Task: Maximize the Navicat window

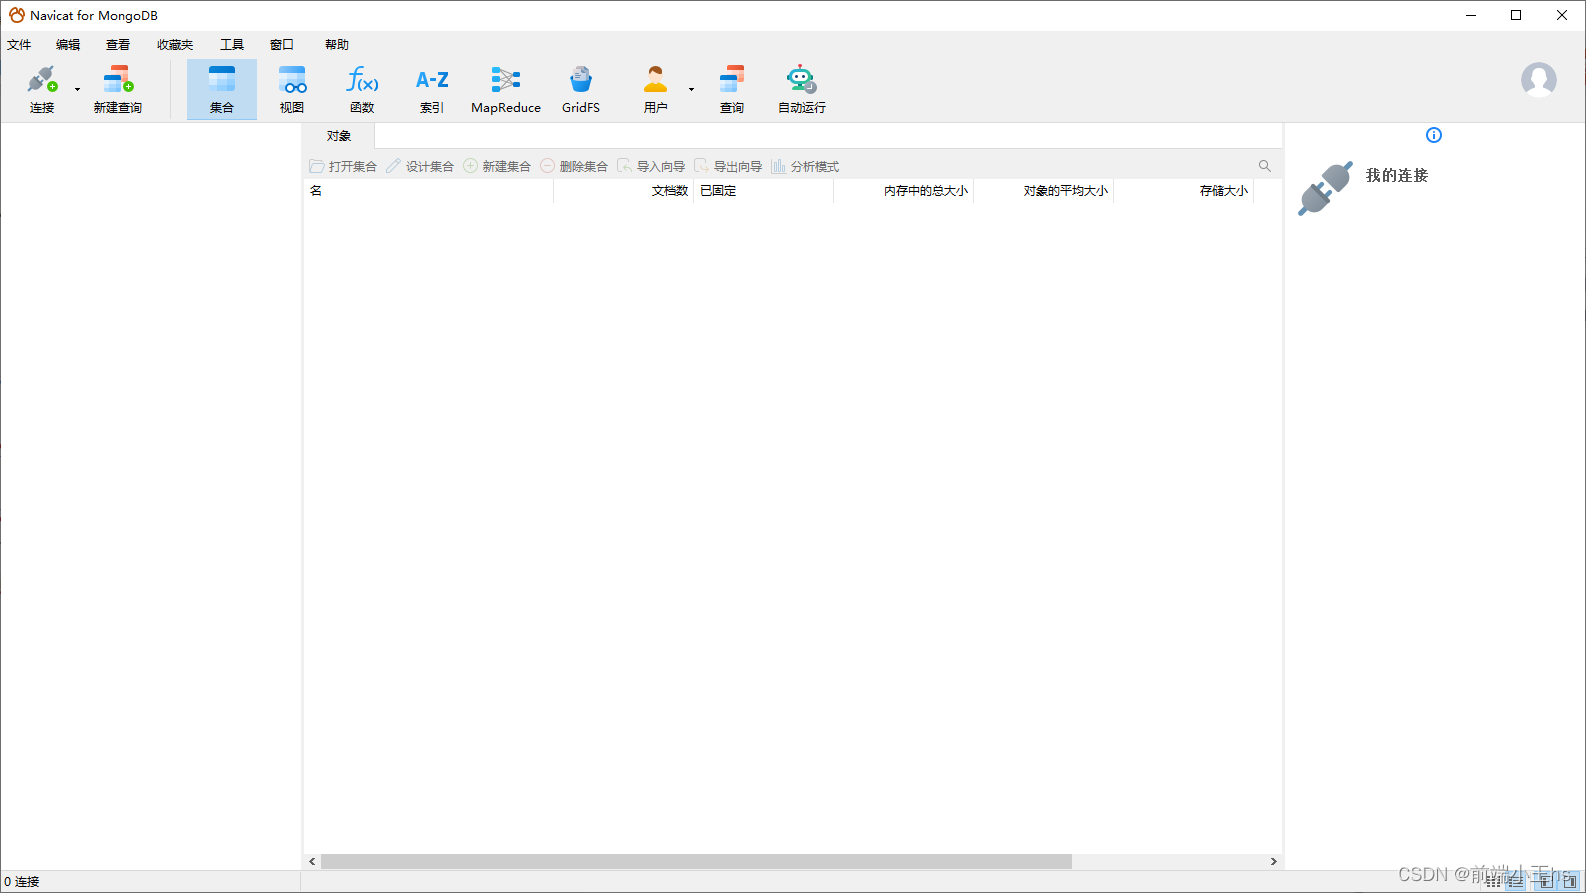Action: tap(1516, 15)
